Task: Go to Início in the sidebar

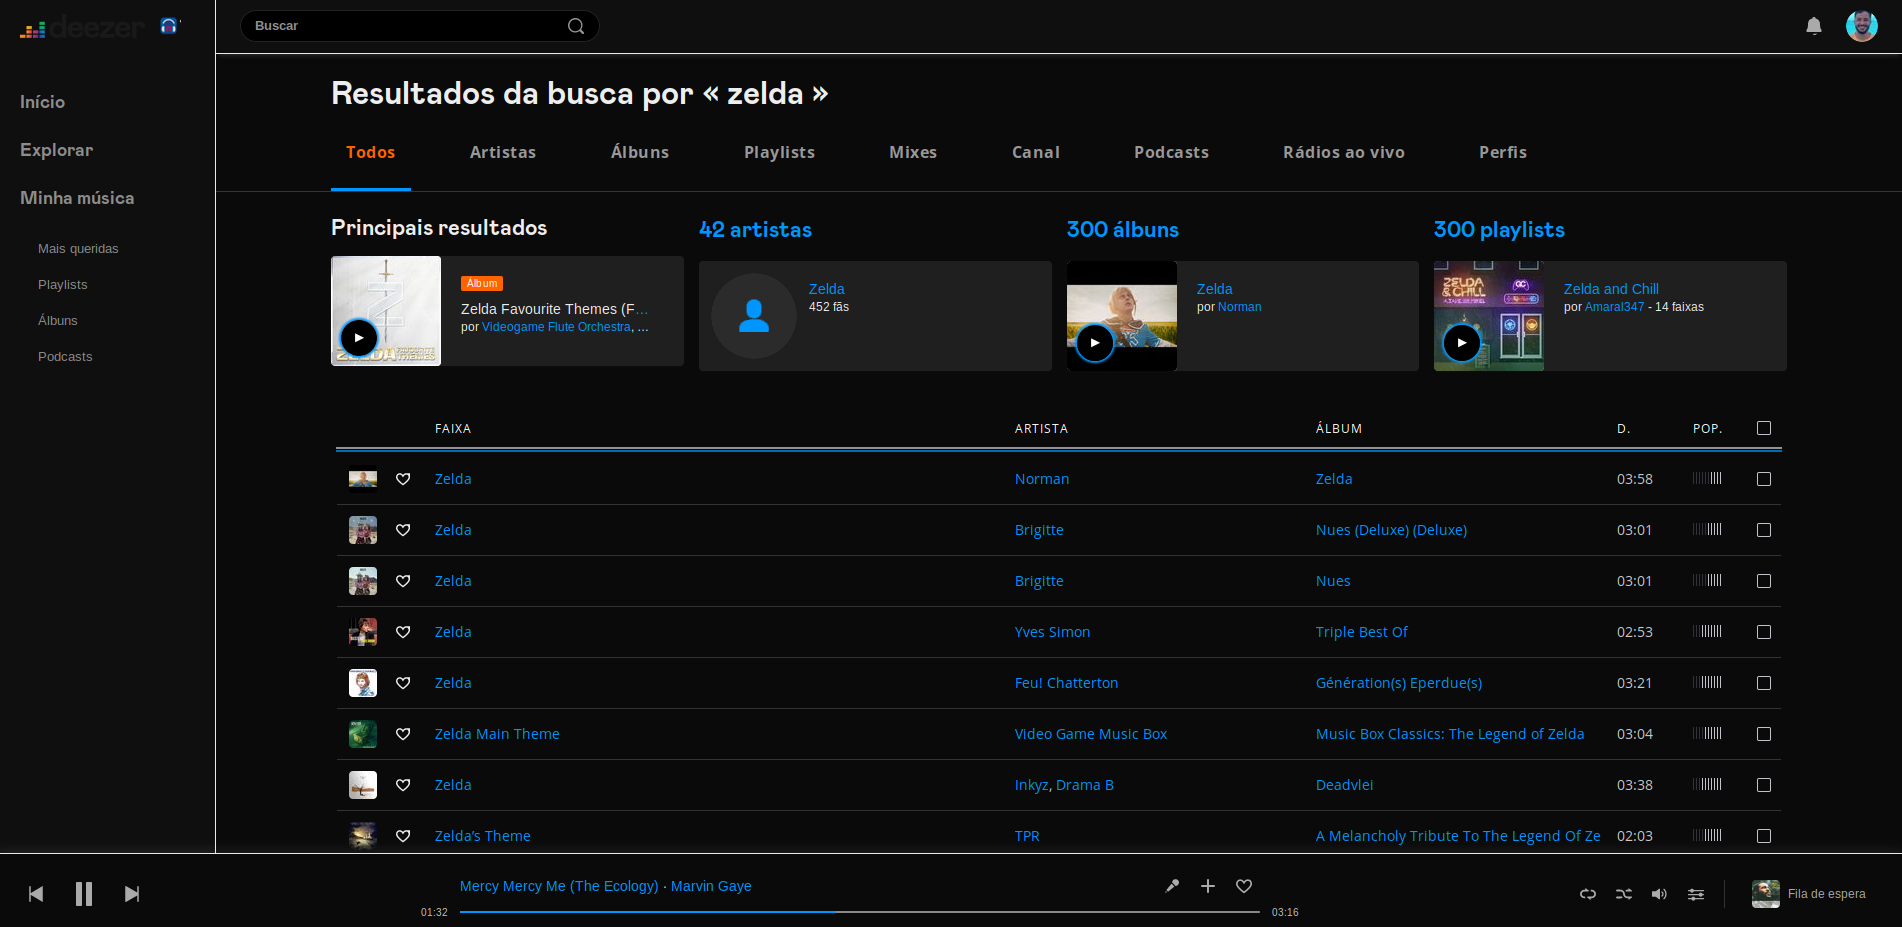Action: tap(42, 102)
